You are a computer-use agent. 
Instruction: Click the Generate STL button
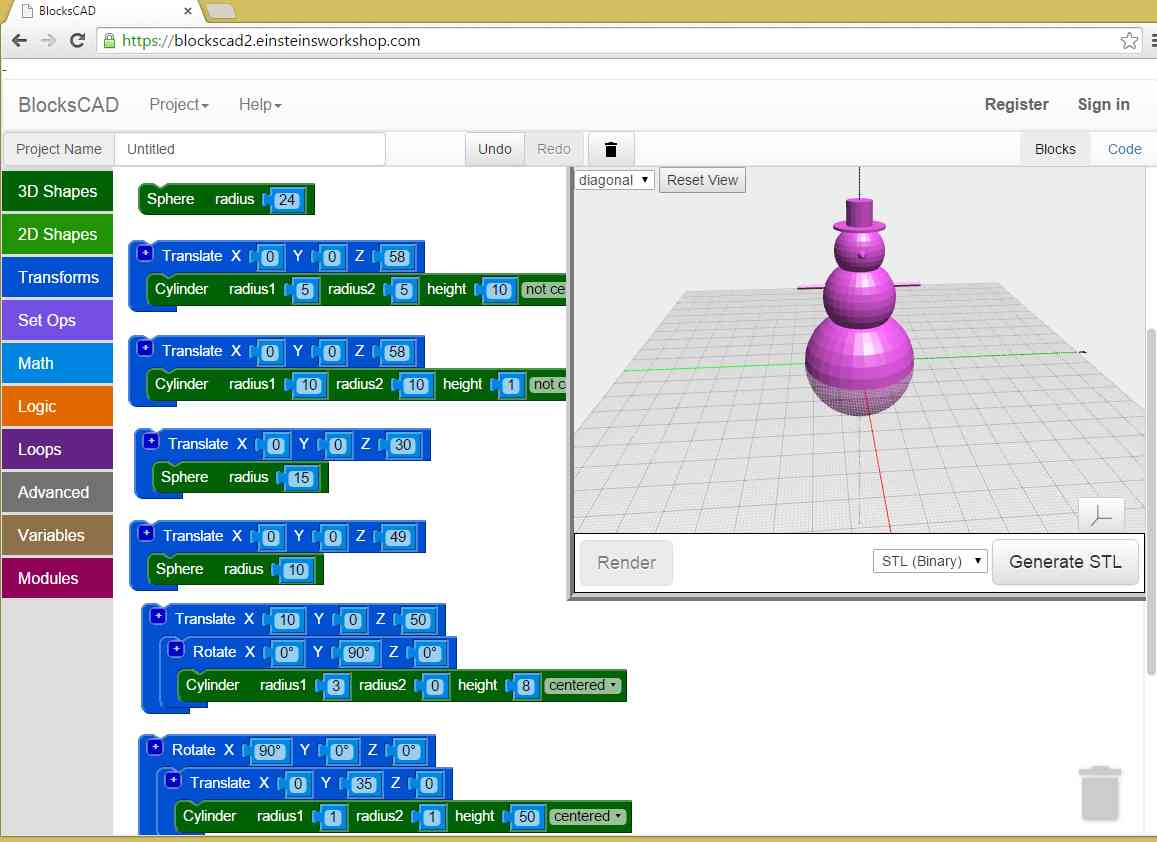(x=1065, y=562)
